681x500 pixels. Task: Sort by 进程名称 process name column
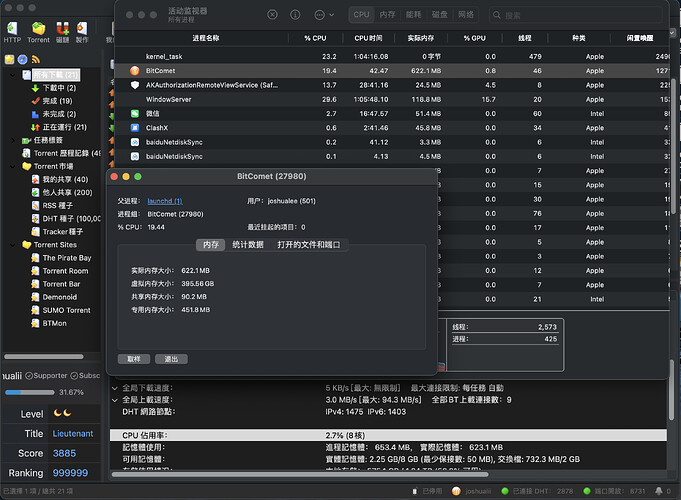tap(205, 38)
